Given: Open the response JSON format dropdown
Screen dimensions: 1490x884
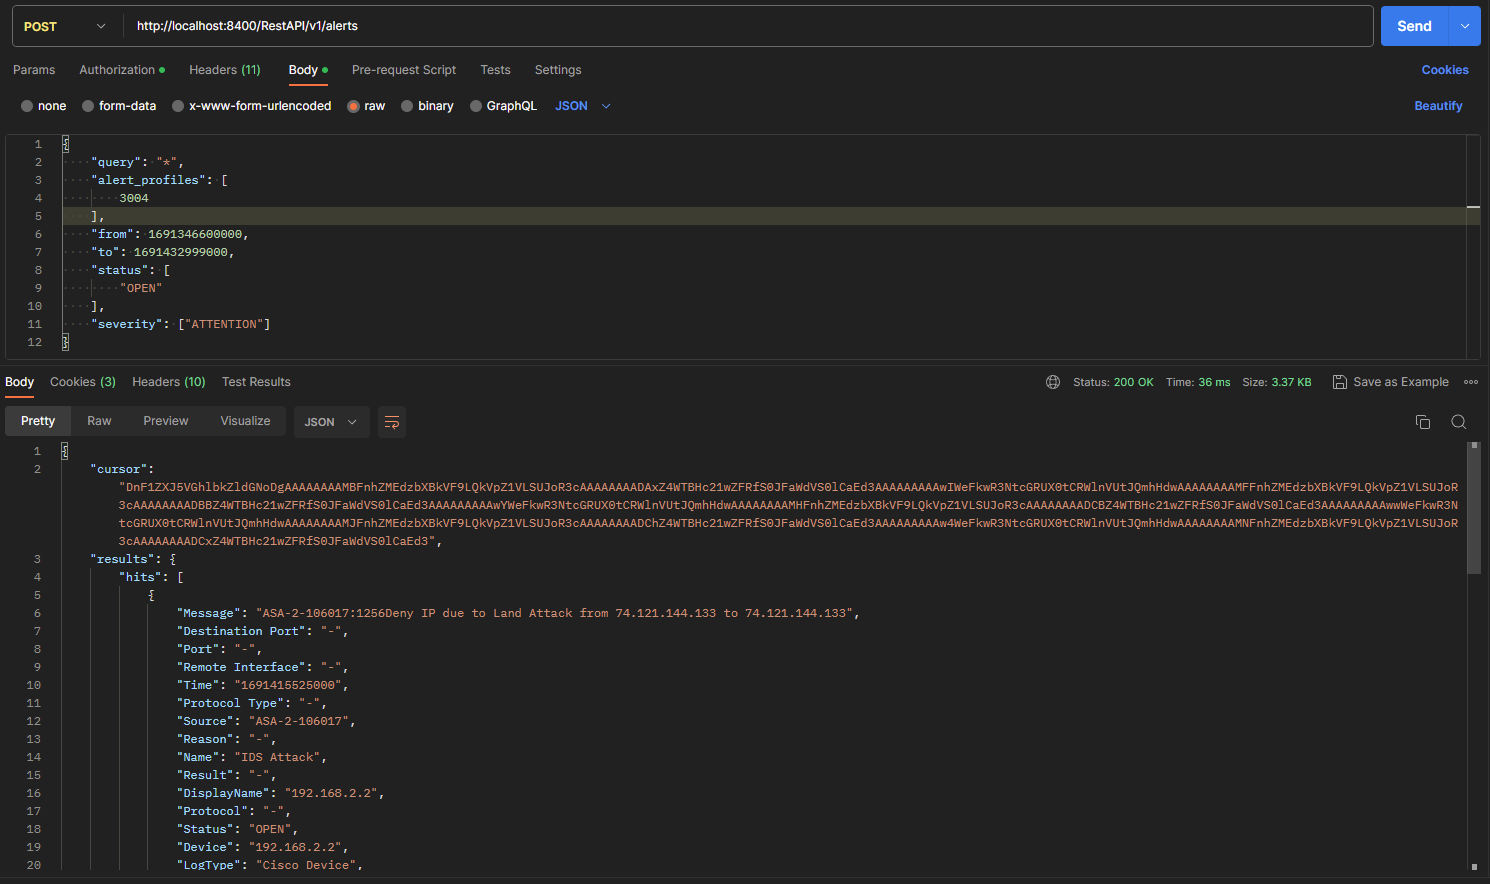Looking at the screenshot, I should 331,422.
